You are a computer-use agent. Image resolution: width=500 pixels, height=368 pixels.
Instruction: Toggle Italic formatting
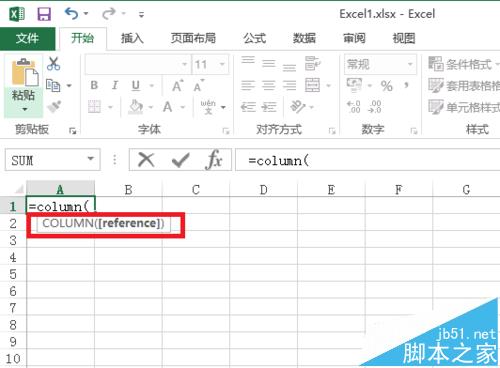115,85
